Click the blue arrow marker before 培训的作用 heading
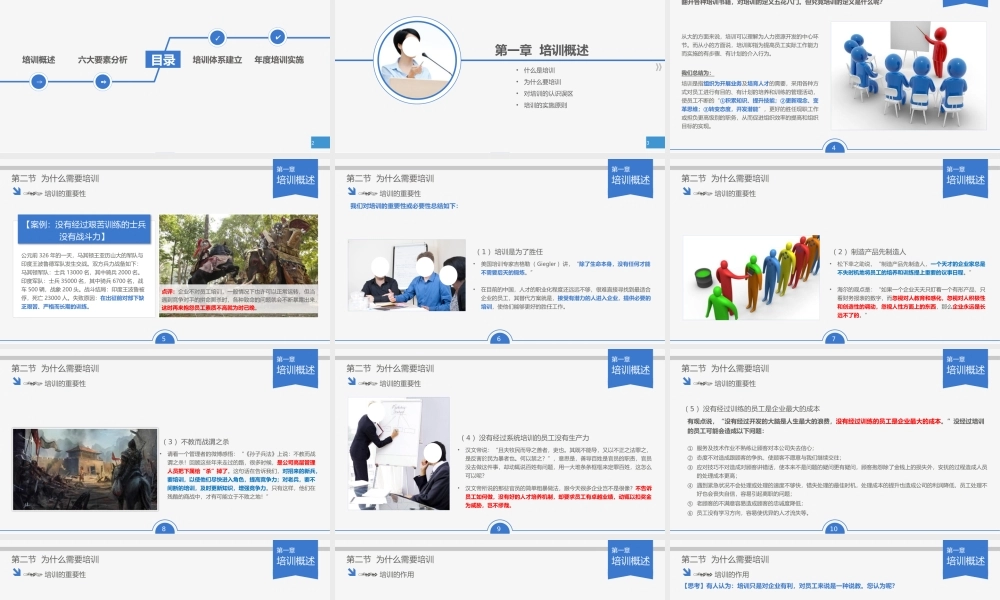1000x600 pixels. coord(350,572)
